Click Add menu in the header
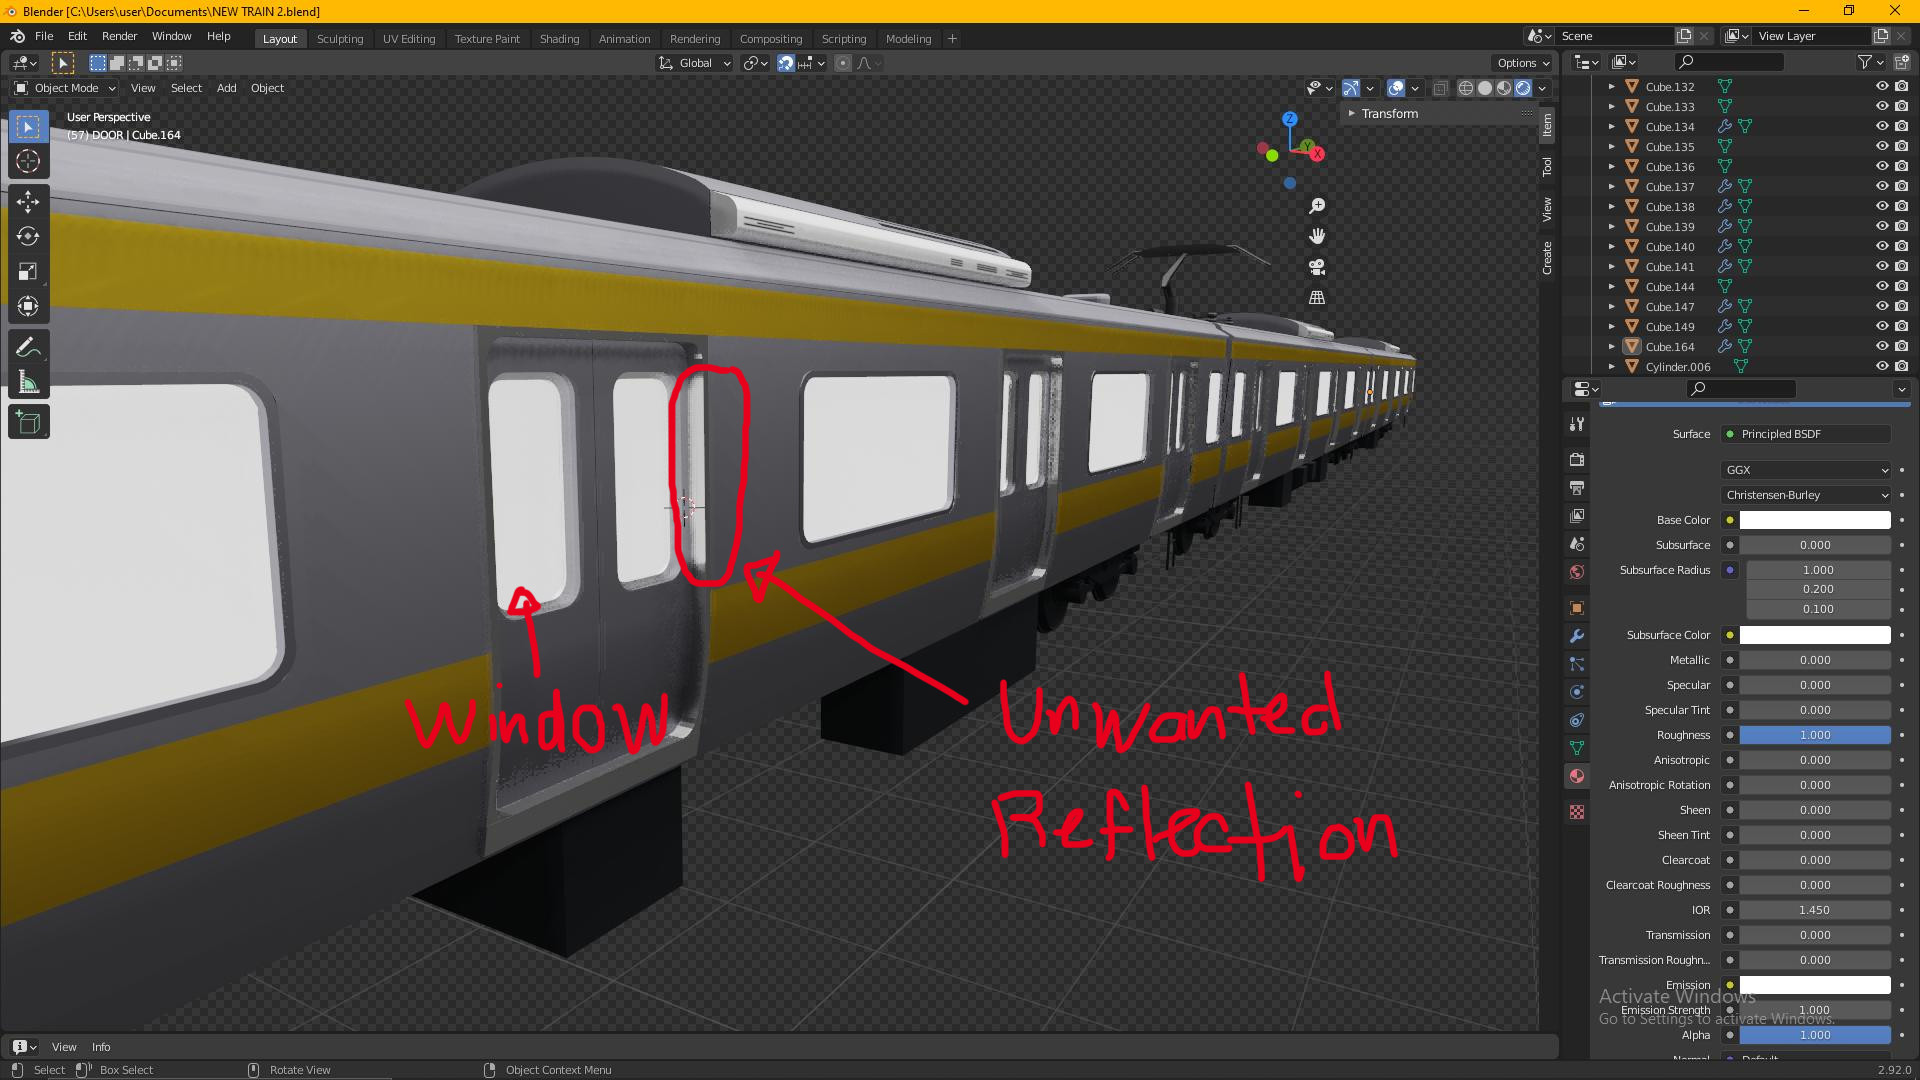This screenshot has width=1920, height=1080. coord(225,87)
